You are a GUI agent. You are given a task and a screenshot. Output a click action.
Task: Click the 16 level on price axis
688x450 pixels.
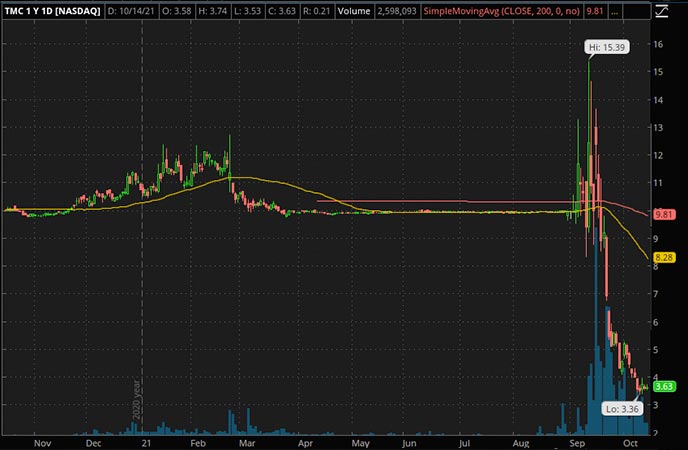coord(658,44)
